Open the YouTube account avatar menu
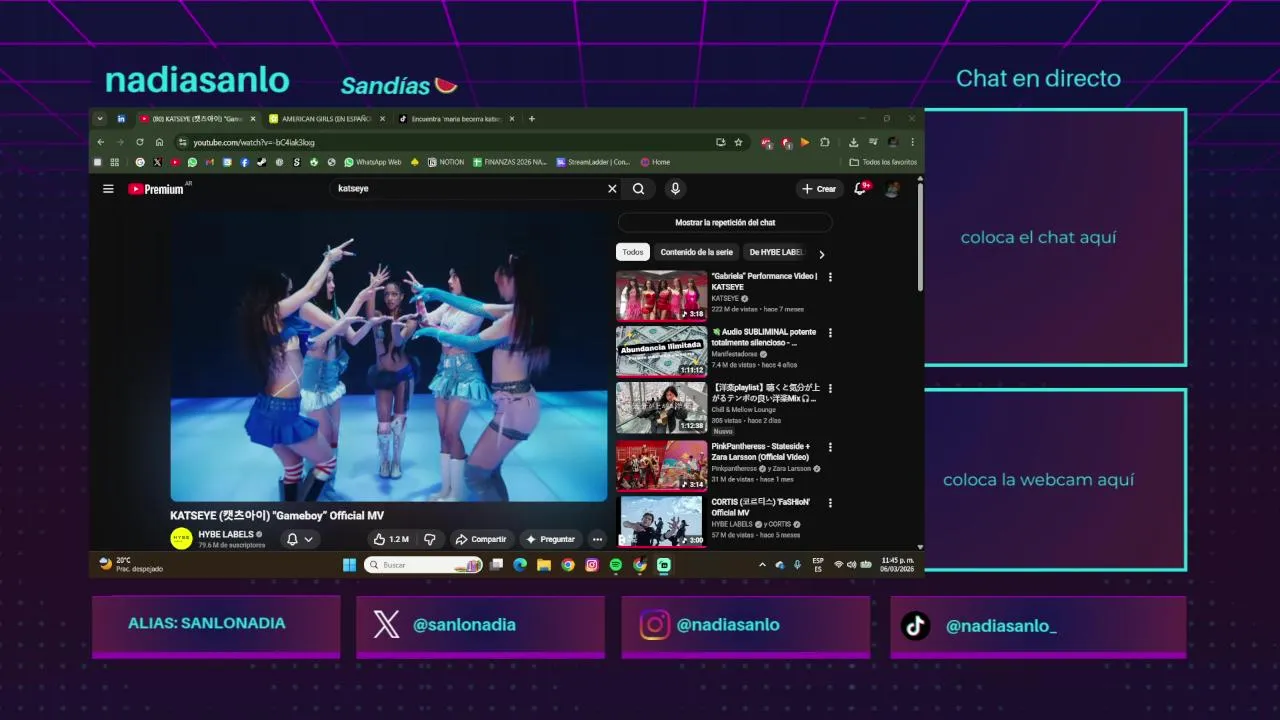This screenshot has height=720, width=1280. click(x=892, y=189)
